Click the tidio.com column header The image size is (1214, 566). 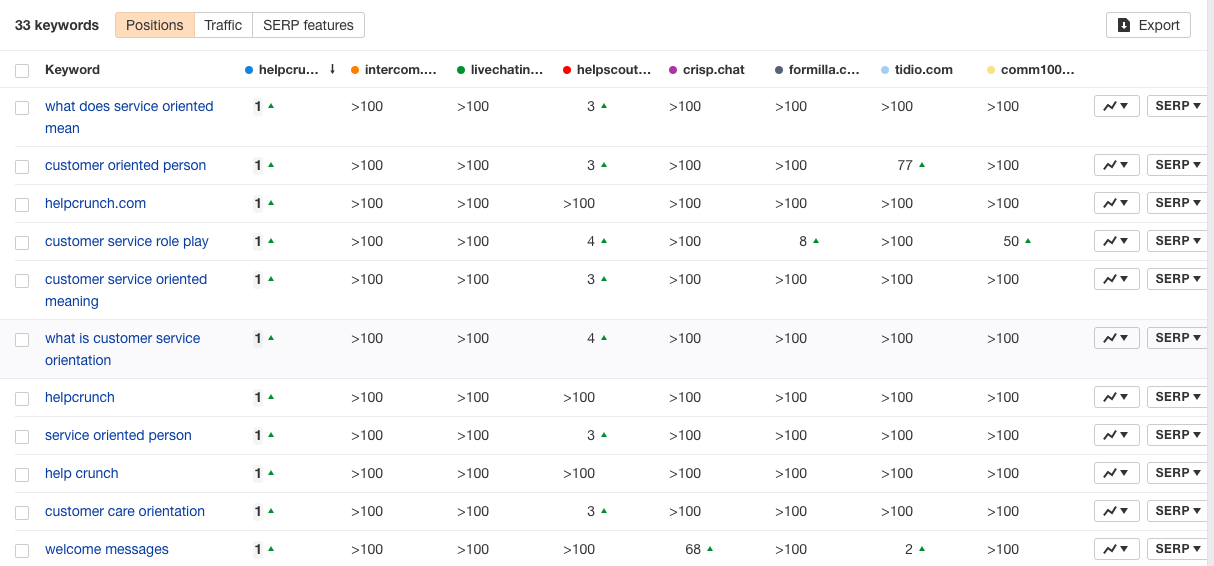click(917, 70)
